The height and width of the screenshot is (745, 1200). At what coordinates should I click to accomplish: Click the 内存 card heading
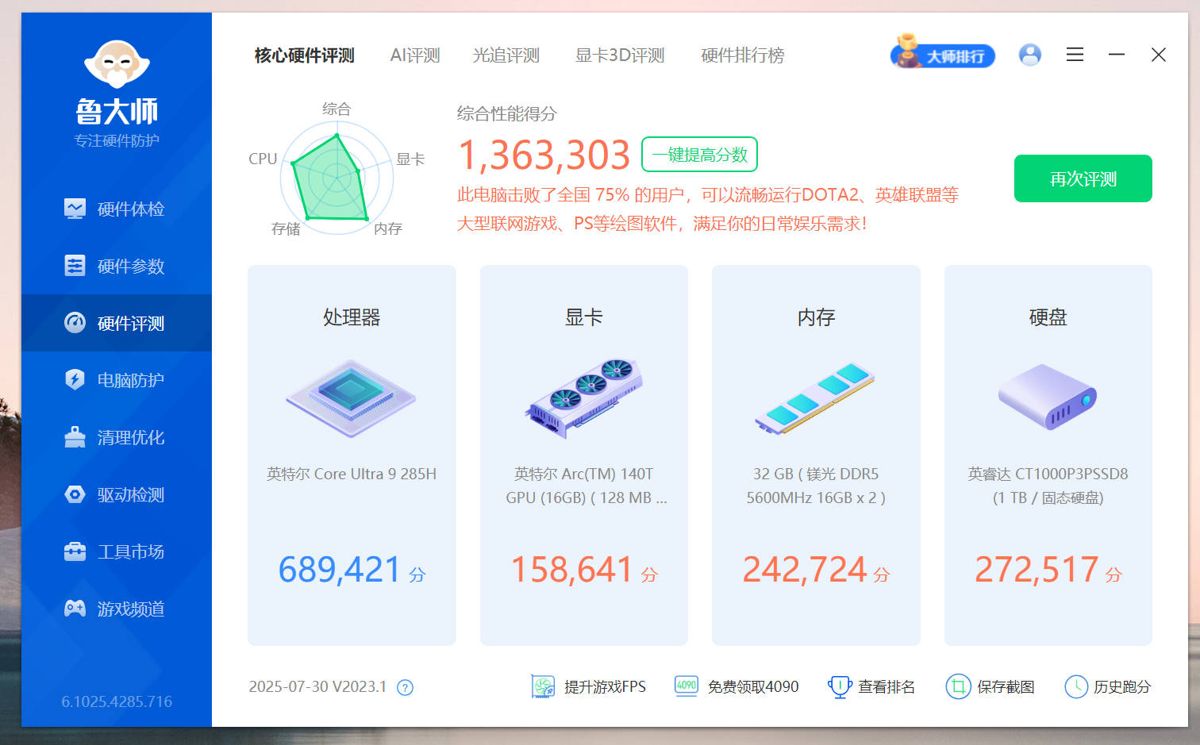click(816, 318)
